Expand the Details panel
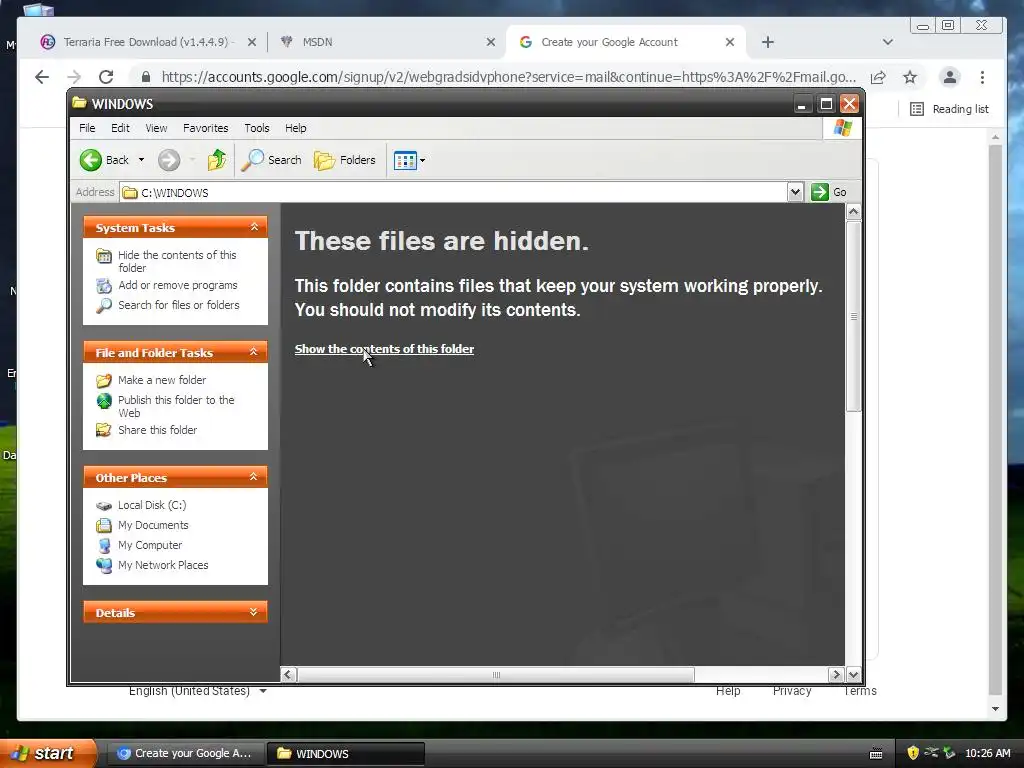This screenshot has height=768, width=1024. point(254,613)
